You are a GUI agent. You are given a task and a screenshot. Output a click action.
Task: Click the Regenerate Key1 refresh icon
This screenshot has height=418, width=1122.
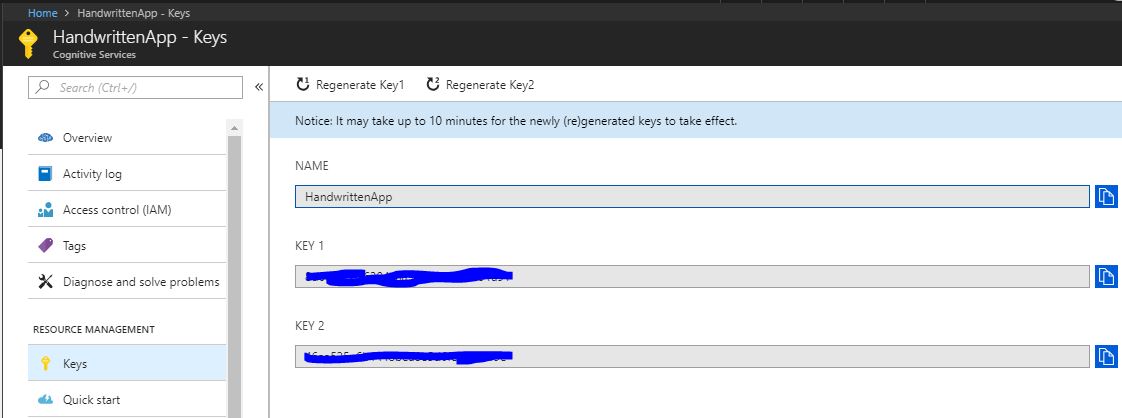click(302, 84)
